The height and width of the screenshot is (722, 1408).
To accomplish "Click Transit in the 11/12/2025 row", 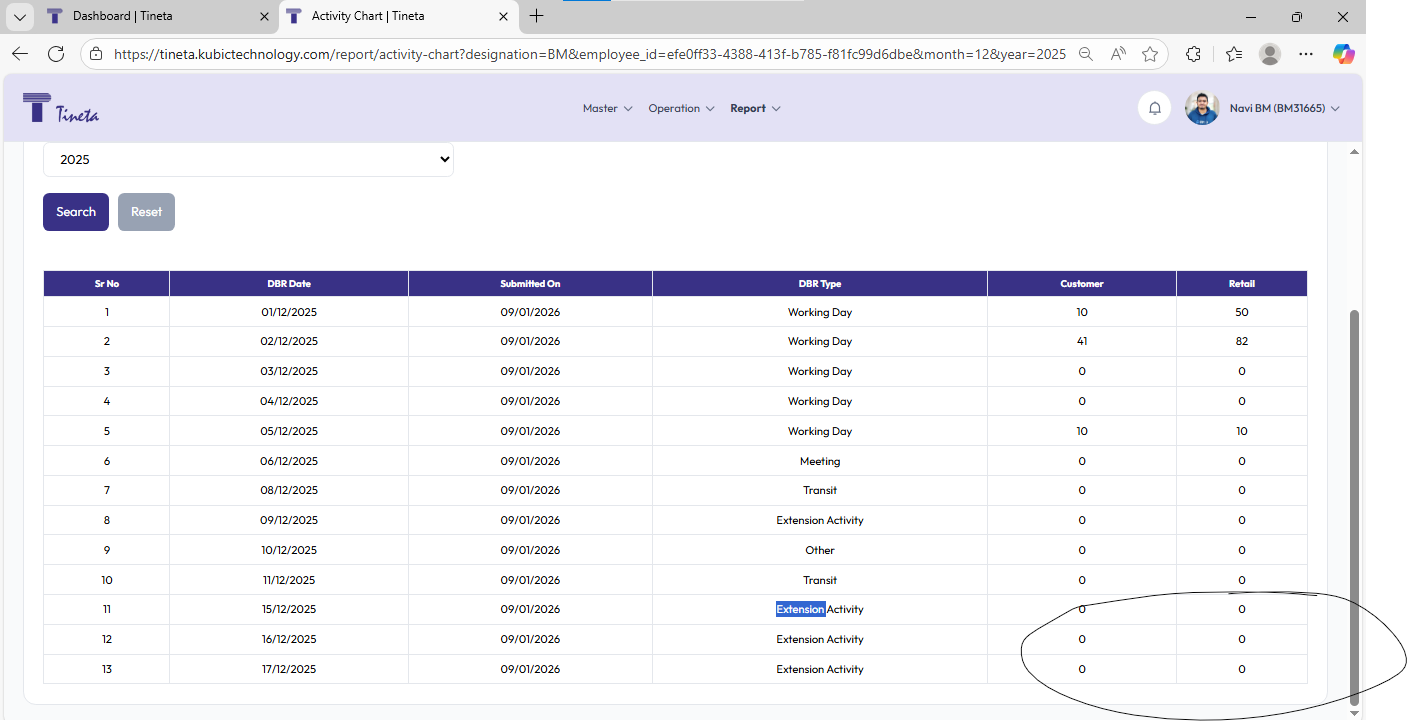I will [x=820, y=580].
